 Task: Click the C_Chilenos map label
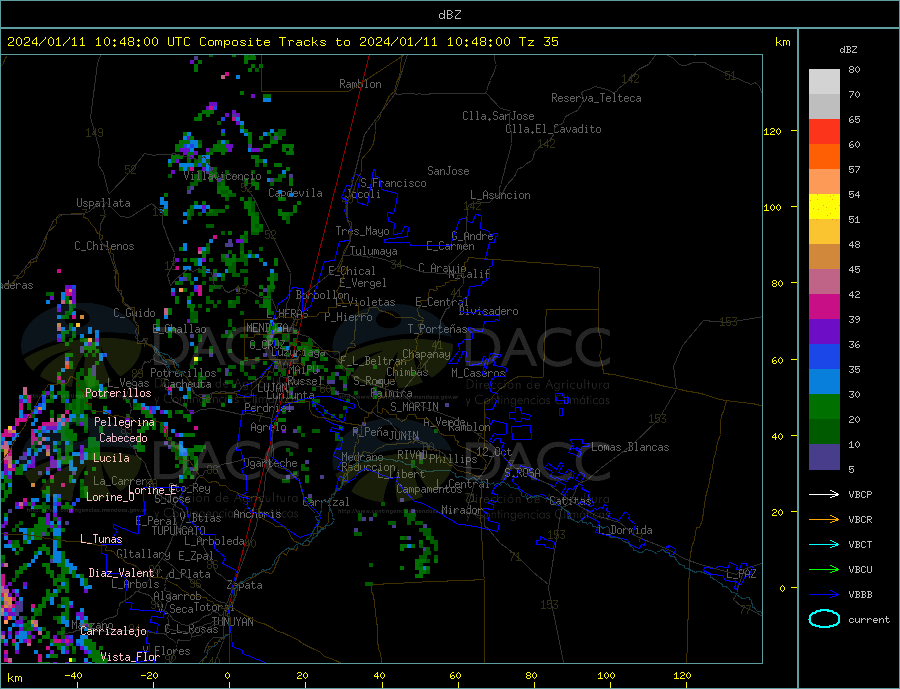pos(104,246)
